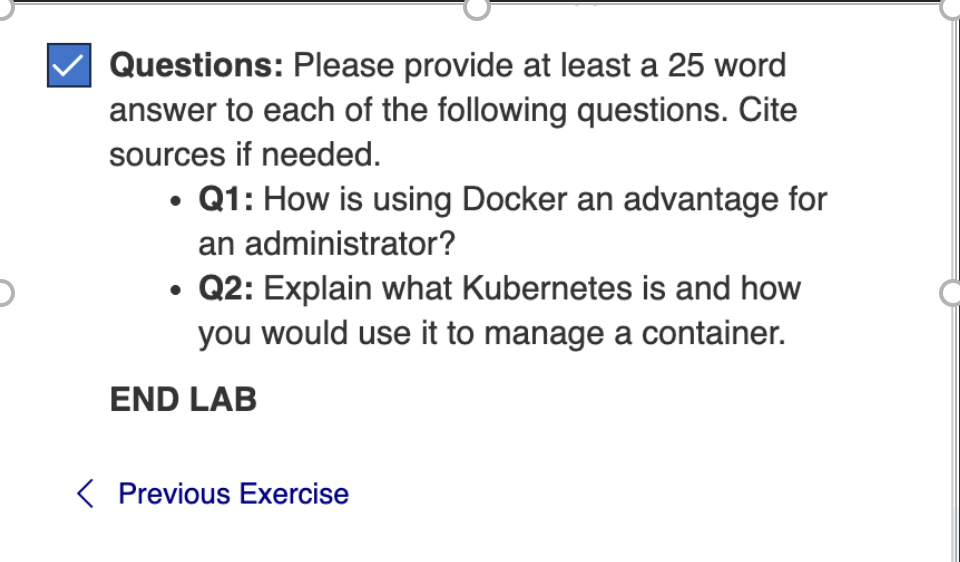Click the "sources if needed." line
Image resolution: width=960 pixels, height=562 pixels.
pyautogui.click(x=245, y=155)
